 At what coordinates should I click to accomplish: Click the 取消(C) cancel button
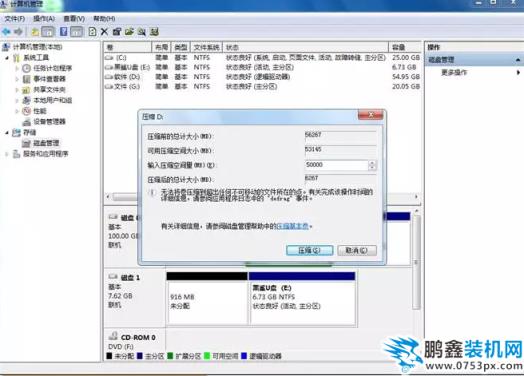357,250
